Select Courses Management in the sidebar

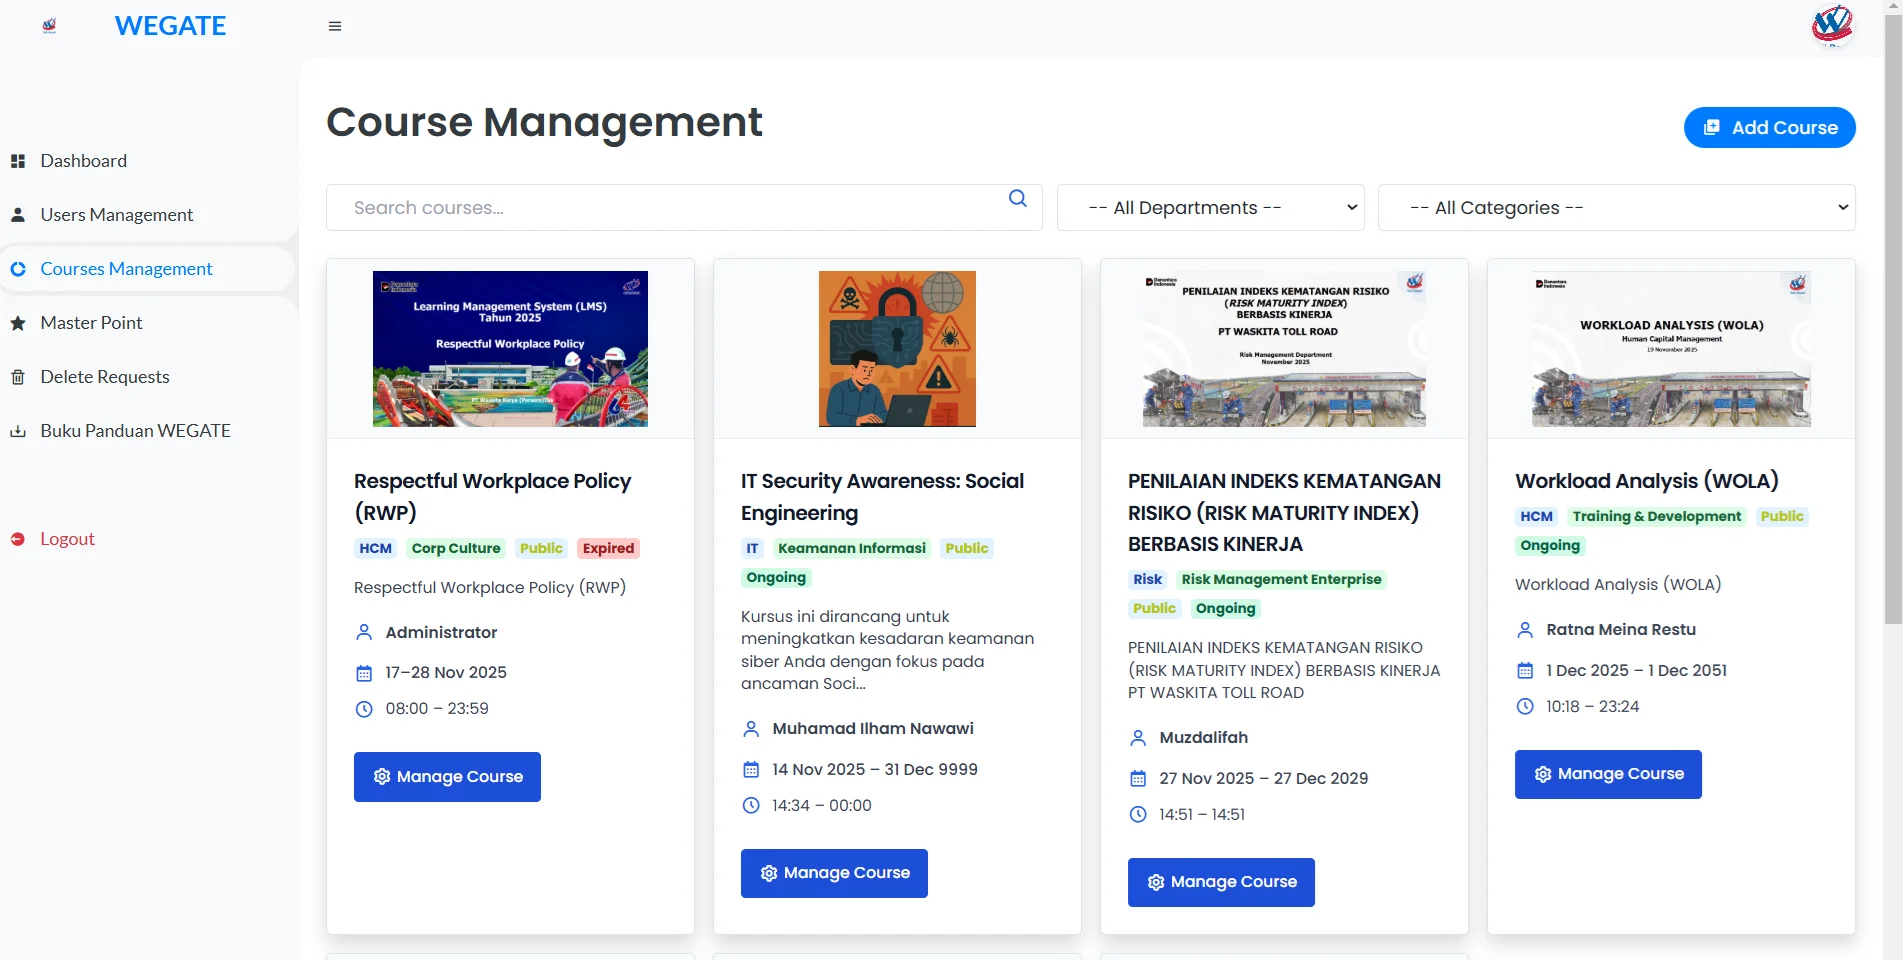pos(126,269)
